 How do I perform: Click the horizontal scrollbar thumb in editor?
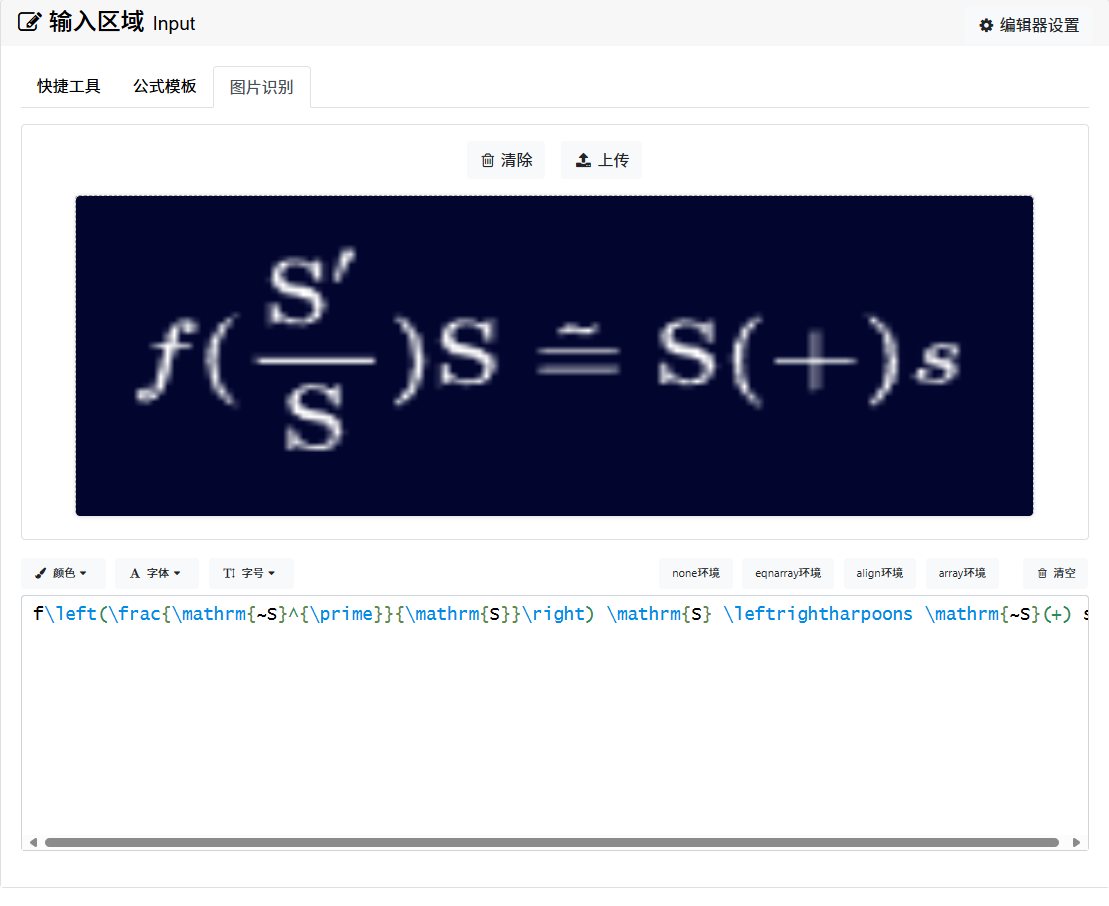point(552,842)
